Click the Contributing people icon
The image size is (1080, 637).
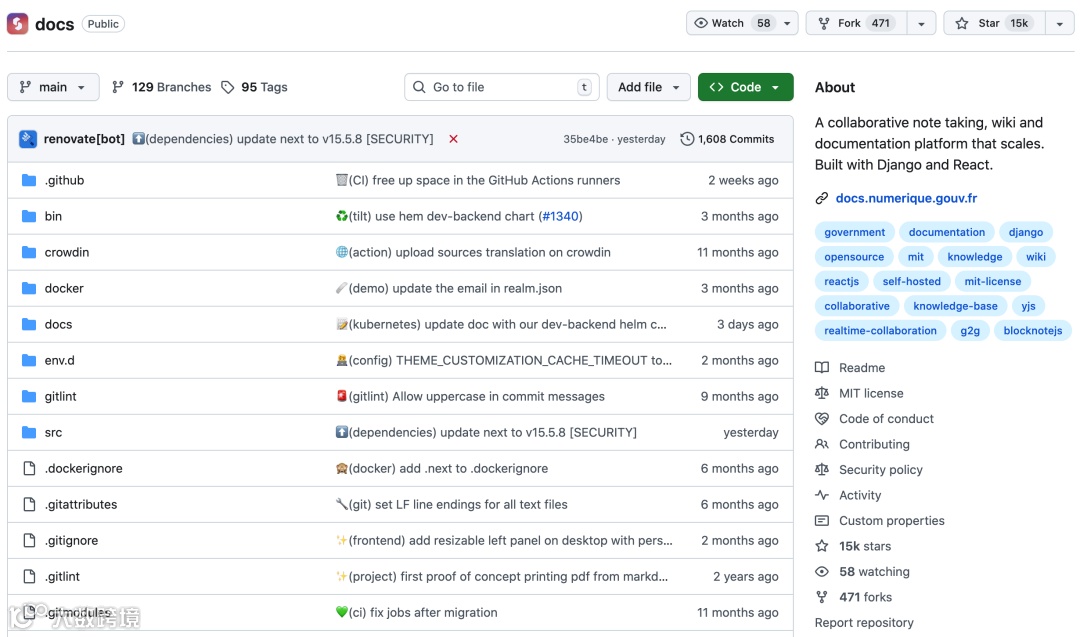pos(822,444)
